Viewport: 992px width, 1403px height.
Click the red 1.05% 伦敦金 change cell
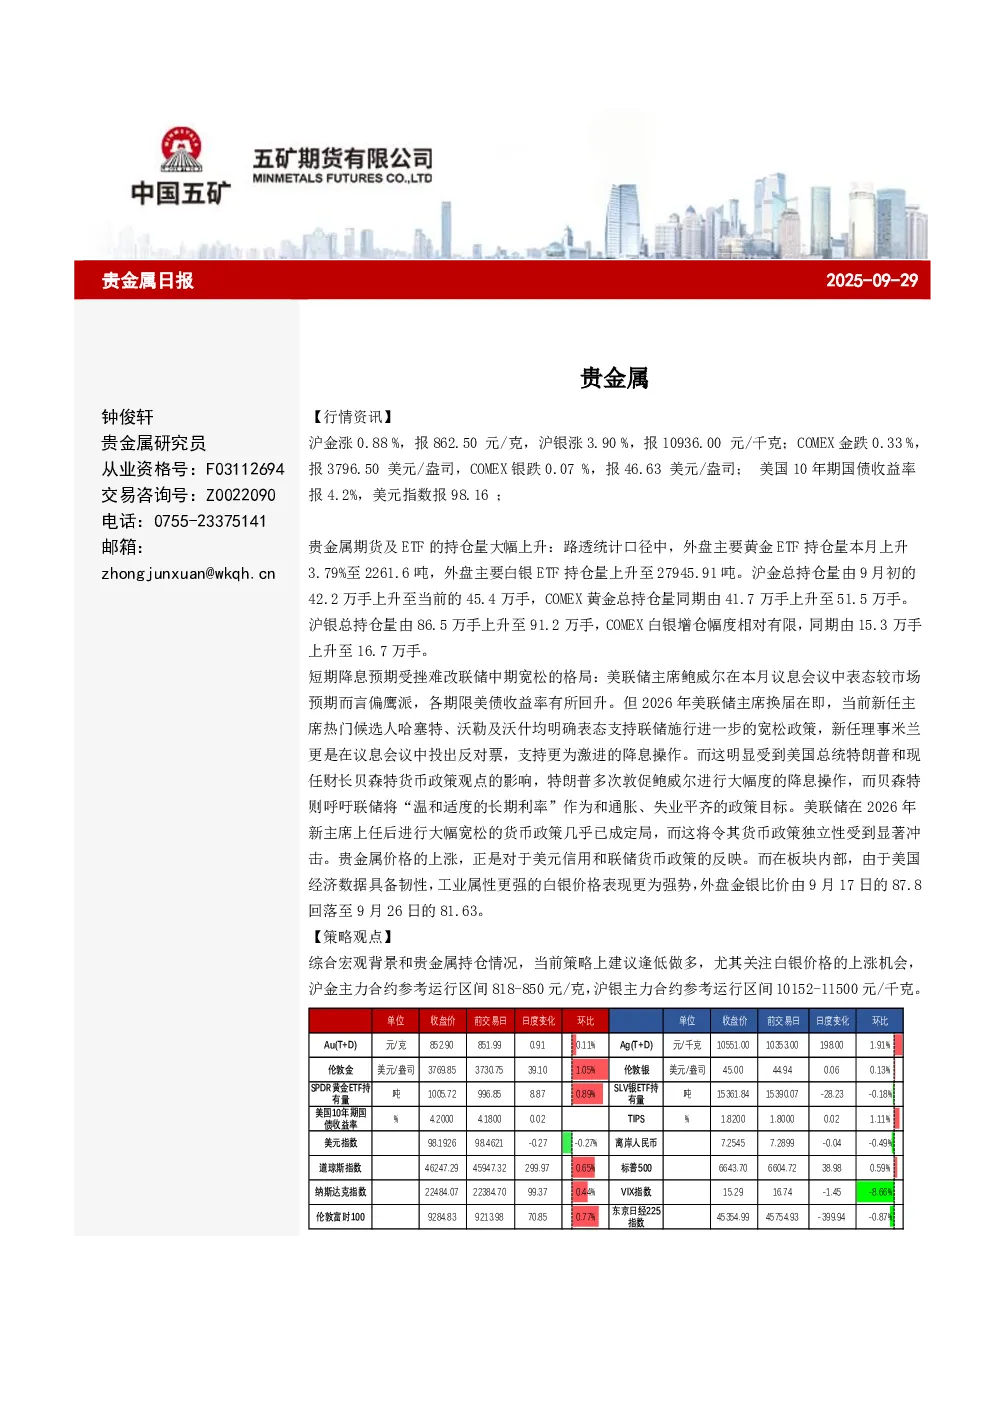pyautogui.click(x=586, y=1070)
